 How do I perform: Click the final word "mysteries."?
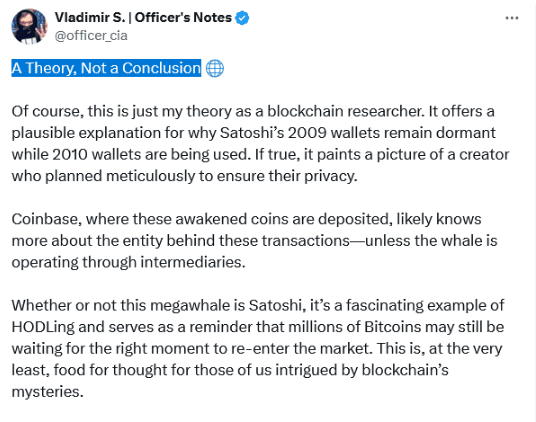pyautogui.click(x=48, y=392)
